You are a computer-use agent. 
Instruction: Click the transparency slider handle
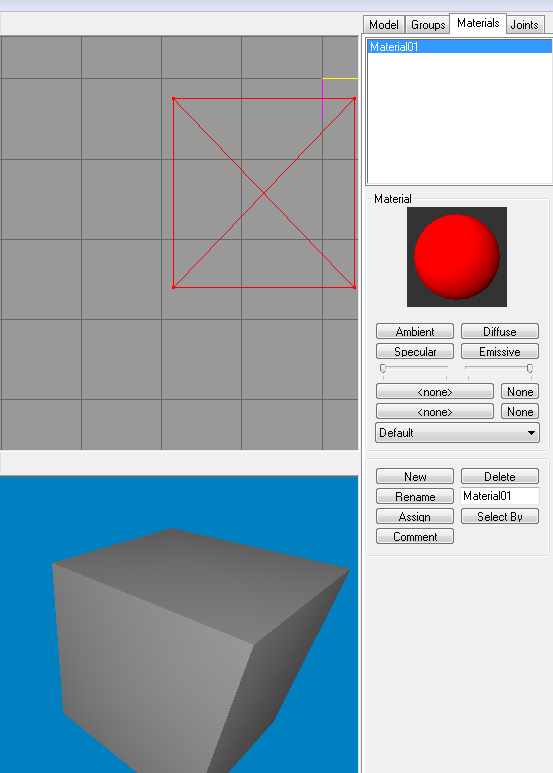(x=530, y=368)
